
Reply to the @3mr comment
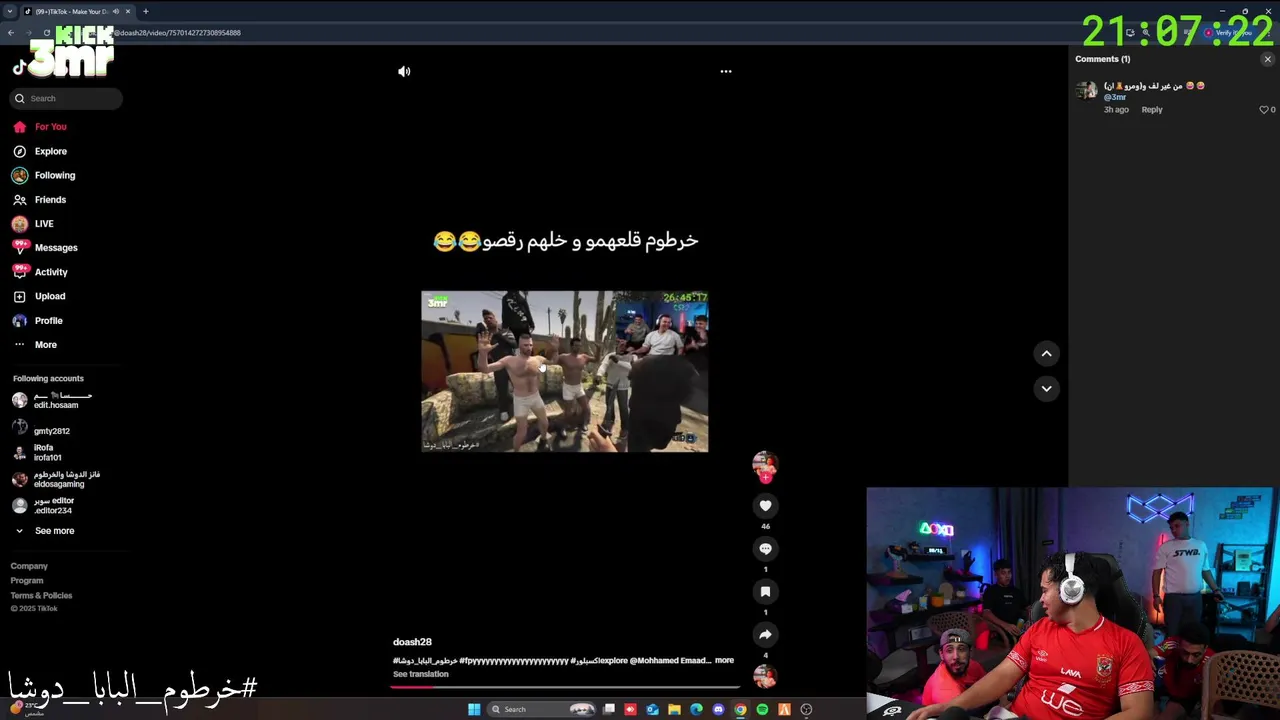(x=1152, y=110)
